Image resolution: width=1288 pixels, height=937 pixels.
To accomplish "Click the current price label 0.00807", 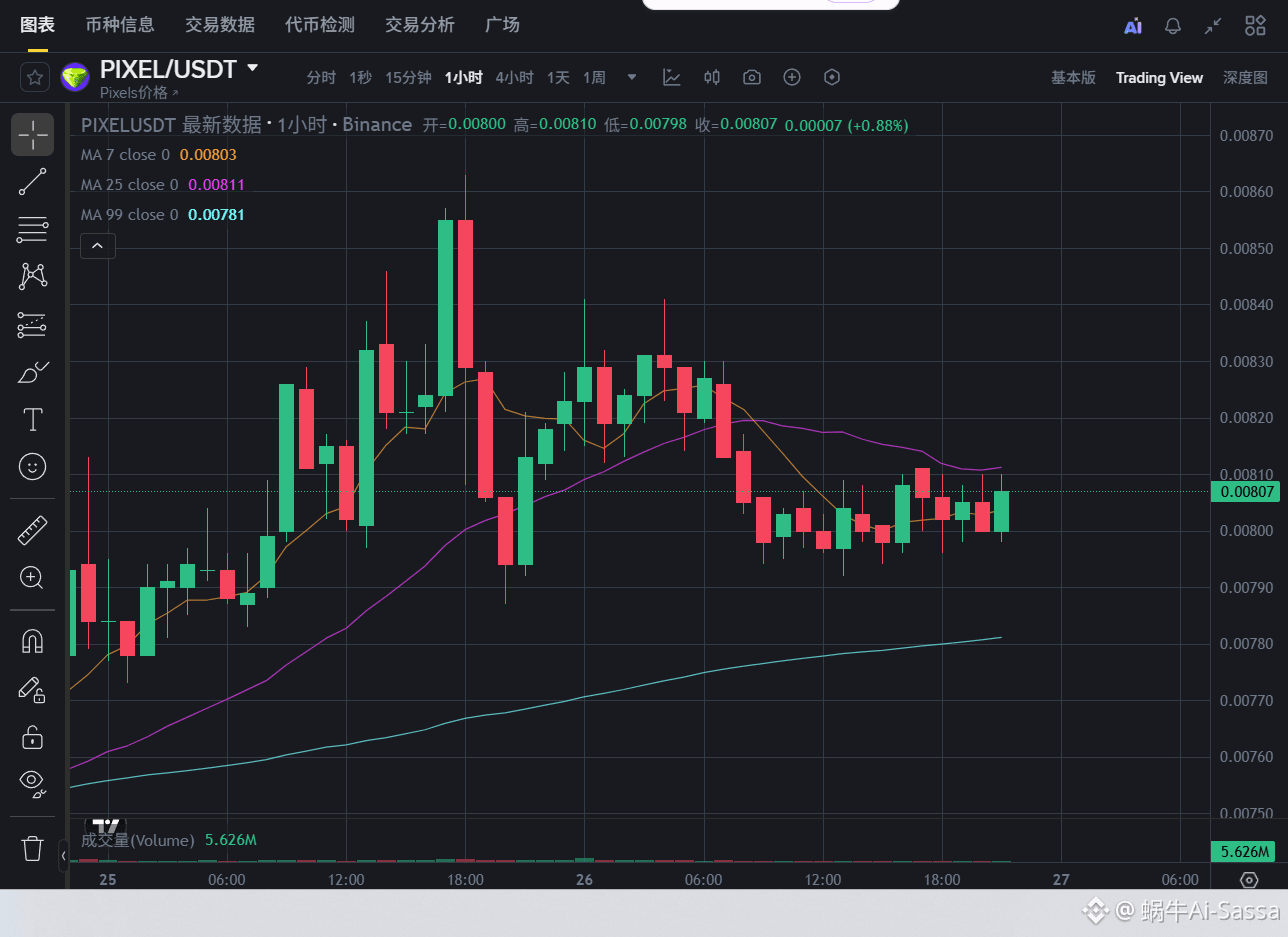I will (1245, 491).
